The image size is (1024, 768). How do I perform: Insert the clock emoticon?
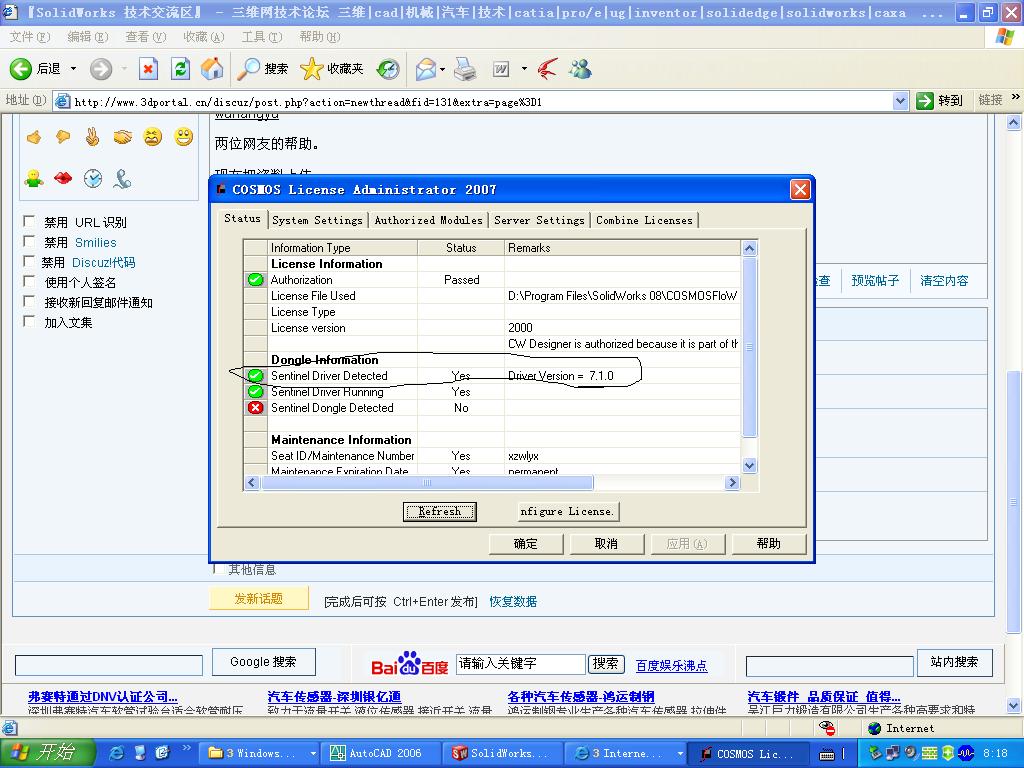click(x=93, y=178)
